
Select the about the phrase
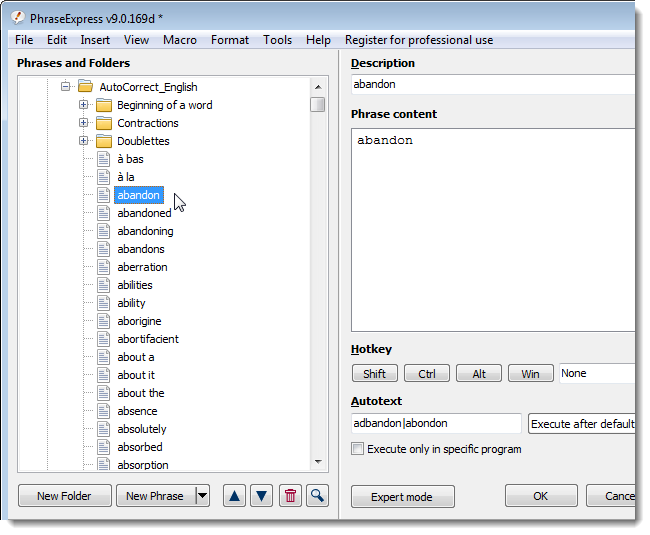[x=141, y=393]
